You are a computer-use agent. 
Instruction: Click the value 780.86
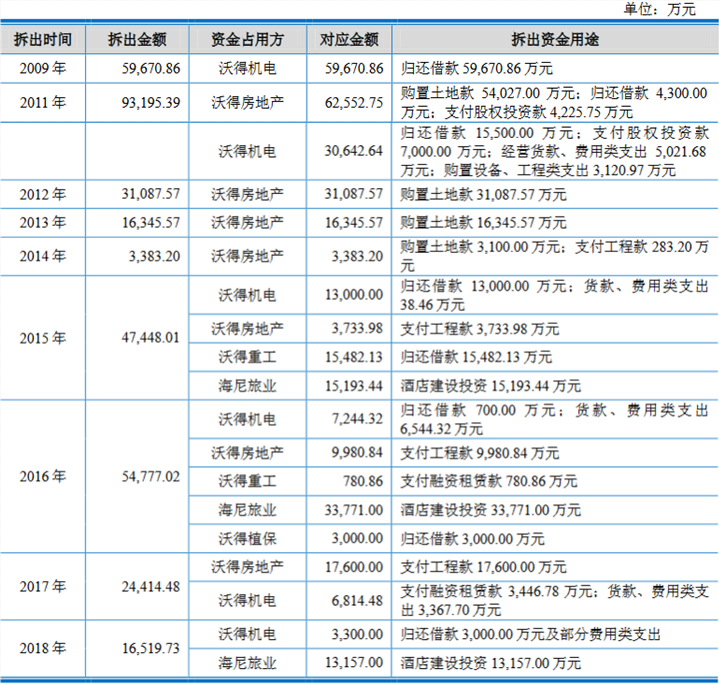363,481
